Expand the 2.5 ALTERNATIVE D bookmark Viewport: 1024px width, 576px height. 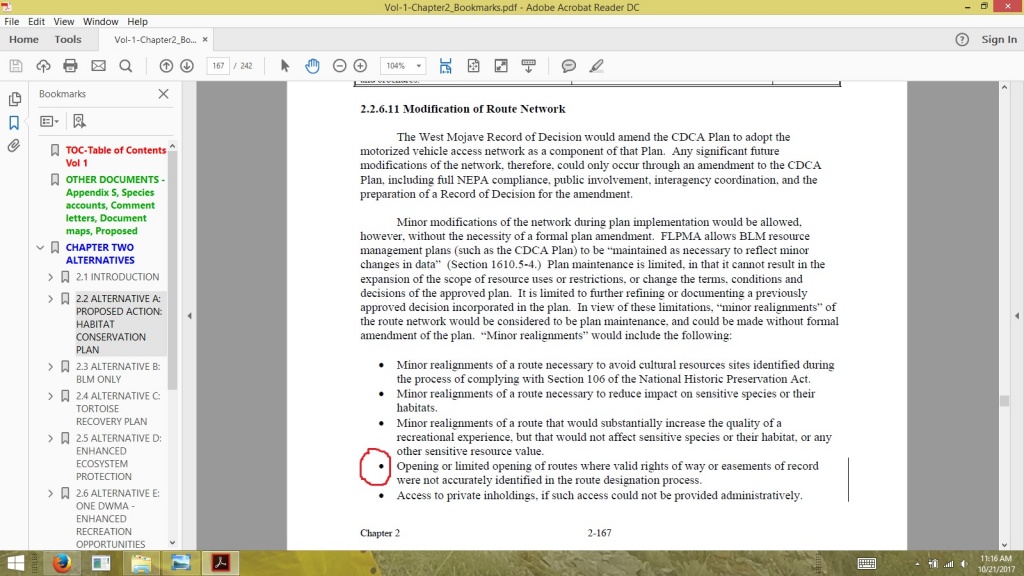(50, 438)
